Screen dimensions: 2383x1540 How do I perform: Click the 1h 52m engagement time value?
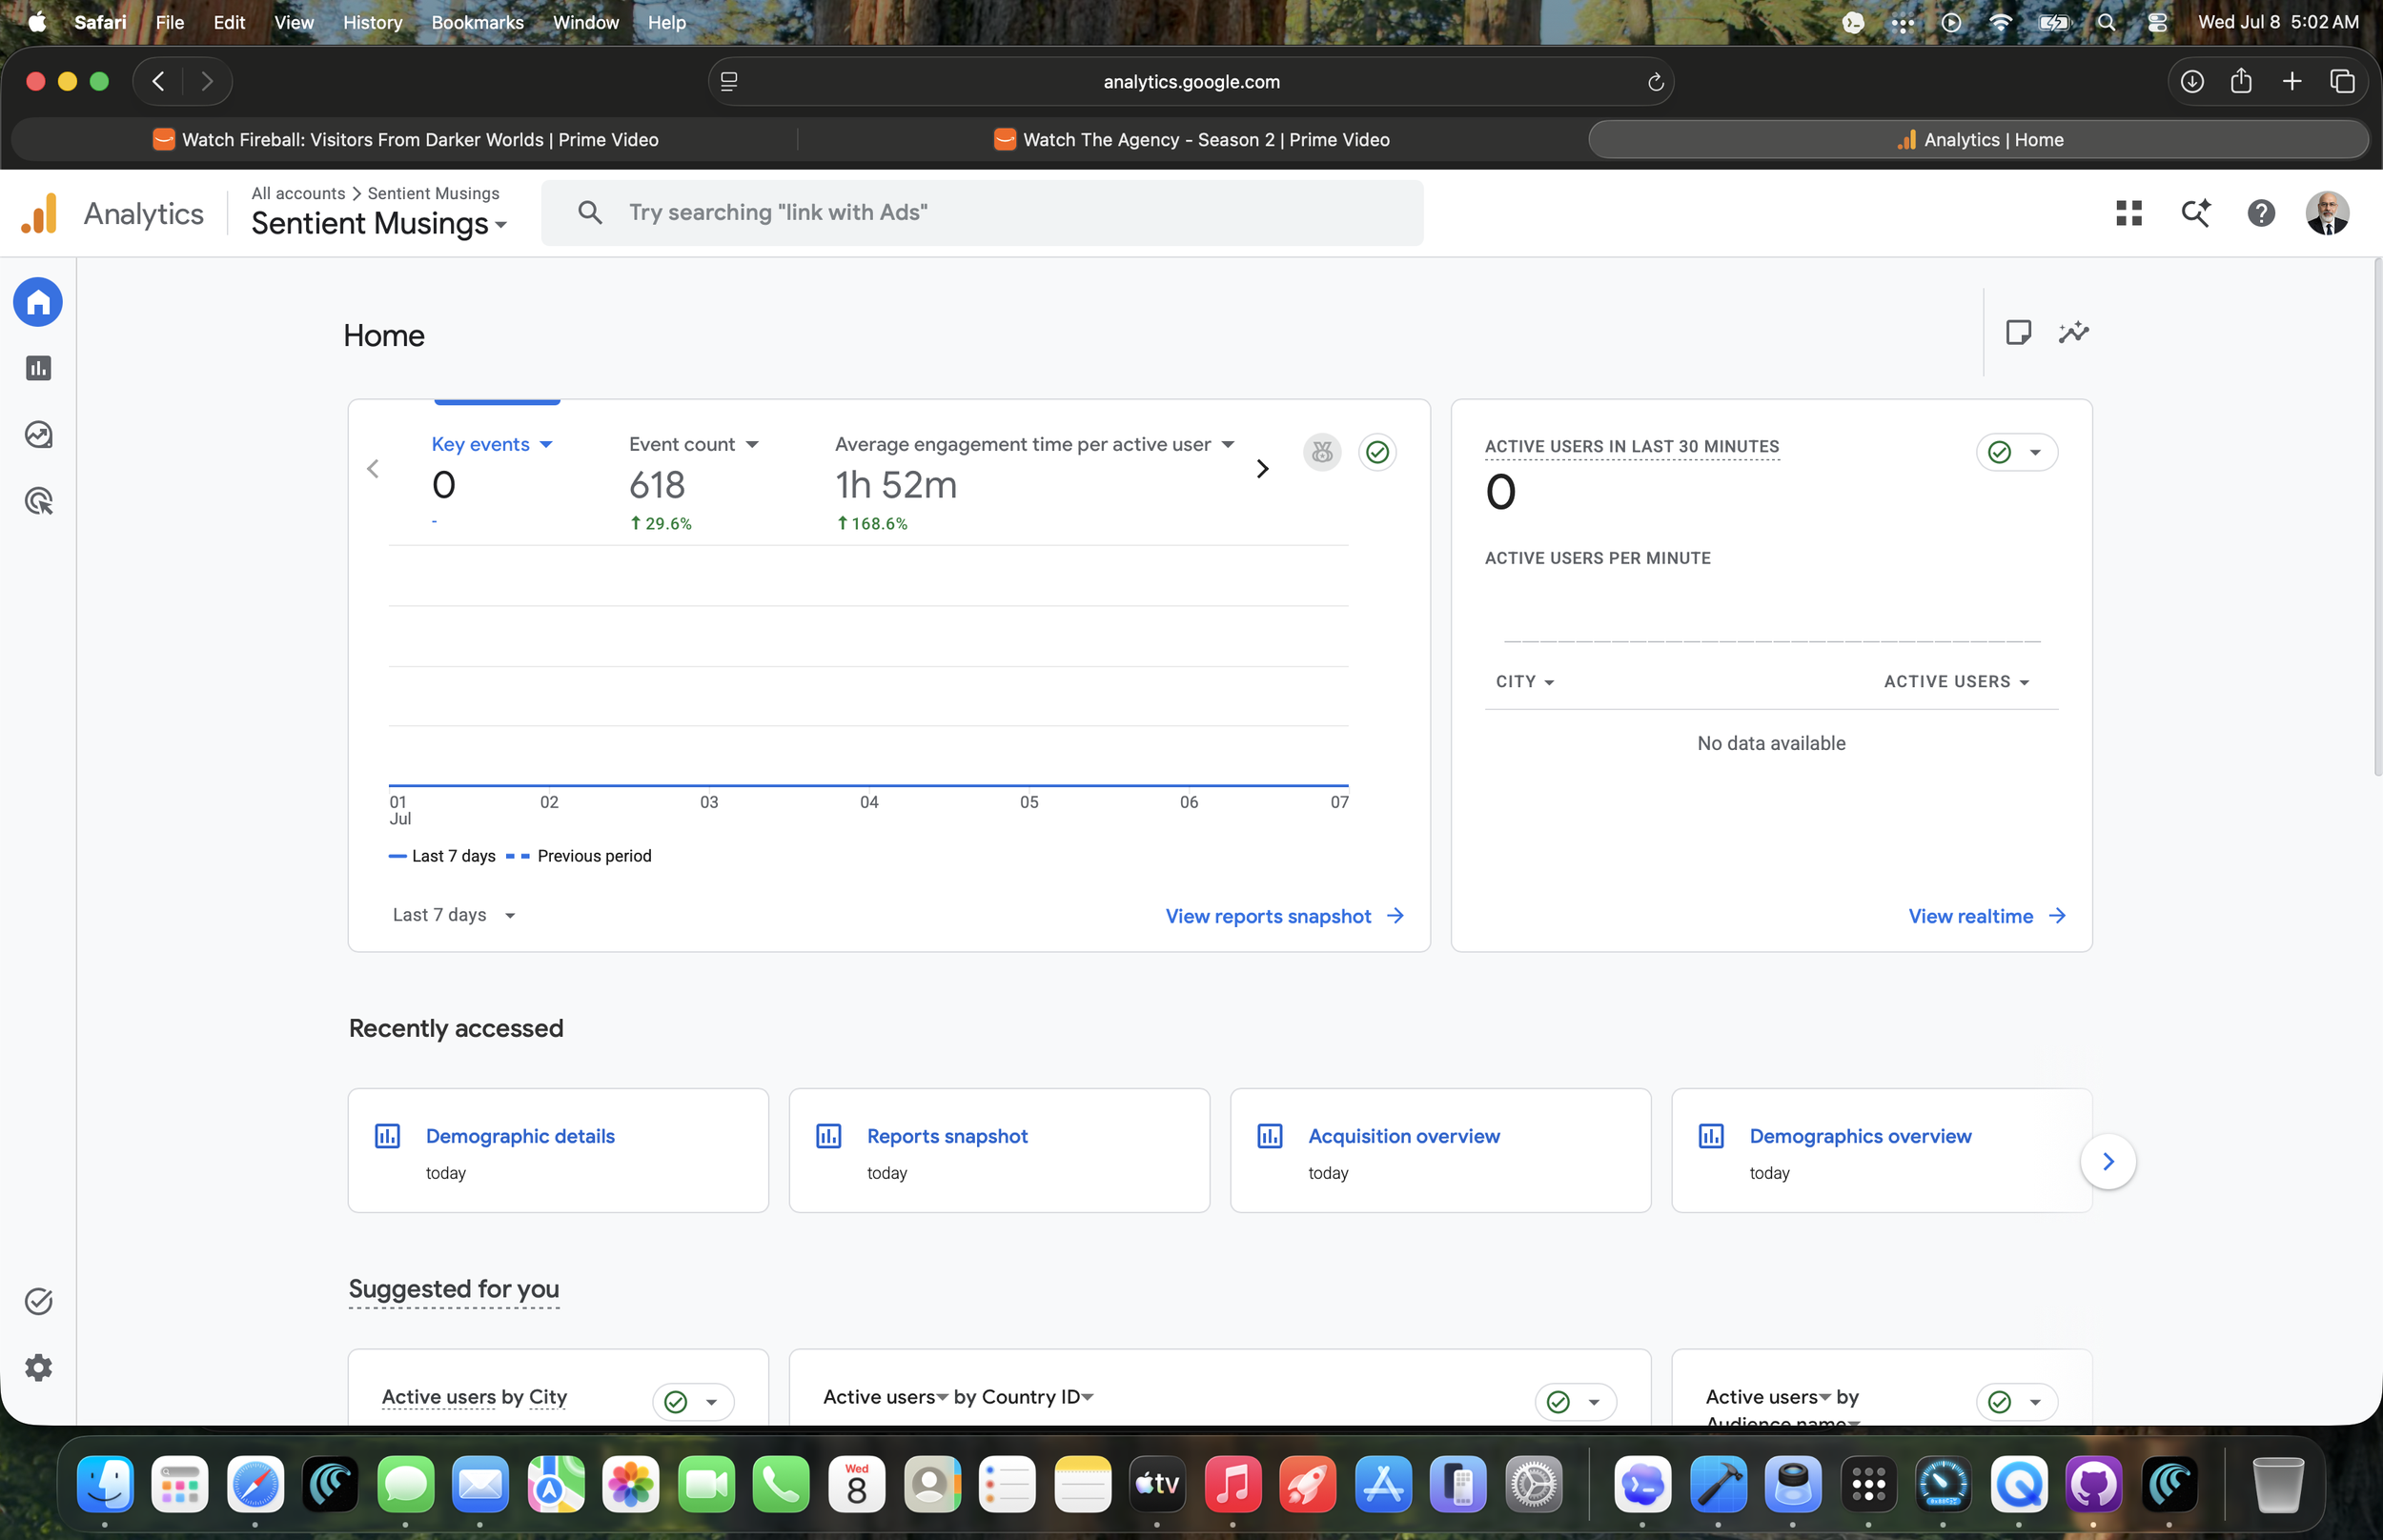point(896,485)
